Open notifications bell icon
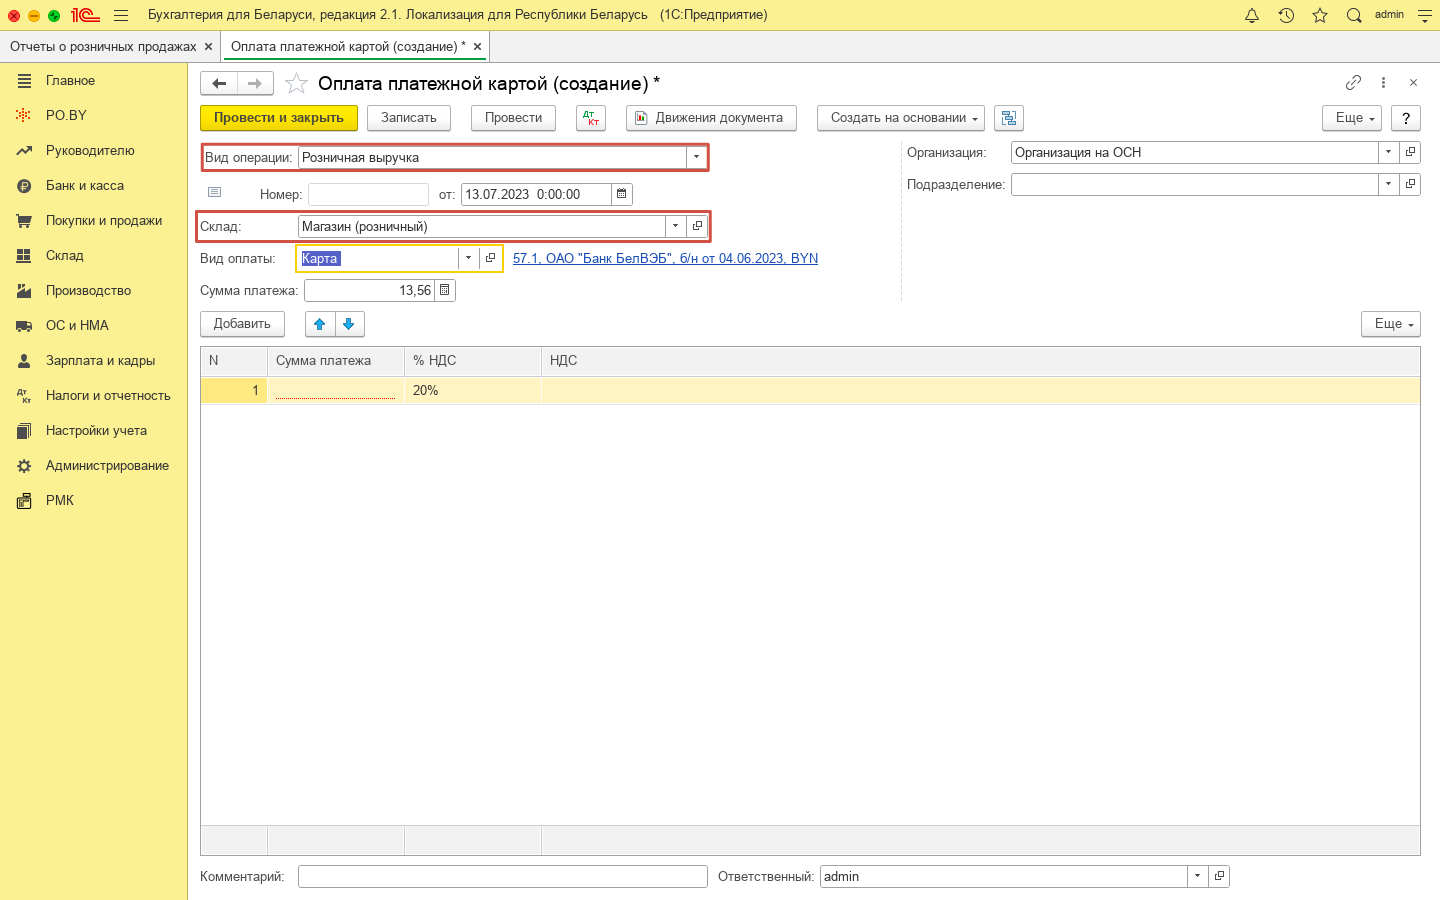The image size is (1440, 900). pyautogui.click(x=1251, y=15)
